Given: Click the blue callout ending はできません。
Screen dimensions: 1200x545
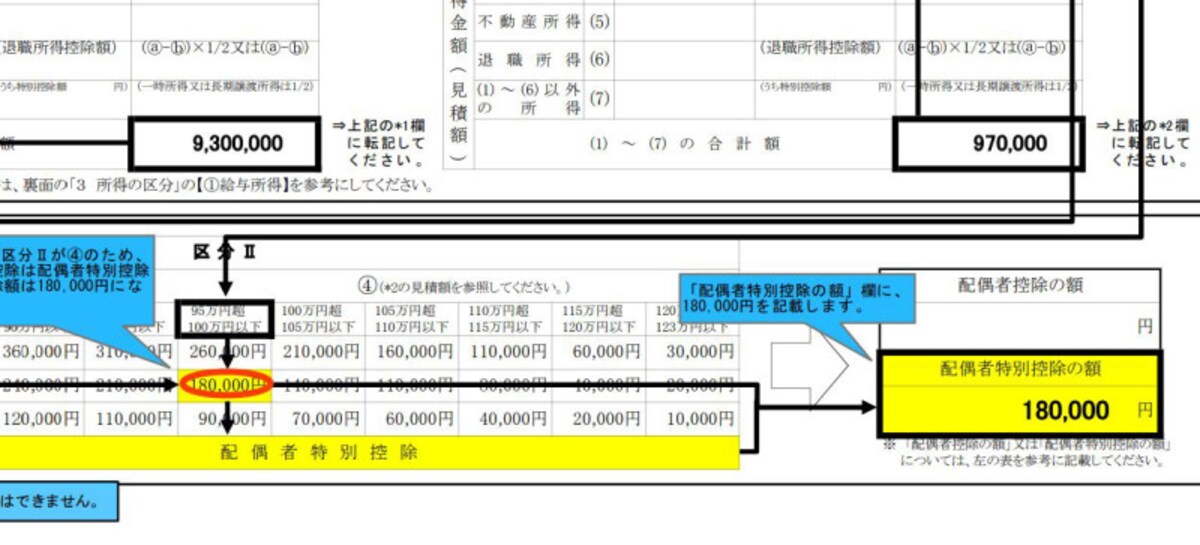Looking at the screenshot, I should [58, 502].
